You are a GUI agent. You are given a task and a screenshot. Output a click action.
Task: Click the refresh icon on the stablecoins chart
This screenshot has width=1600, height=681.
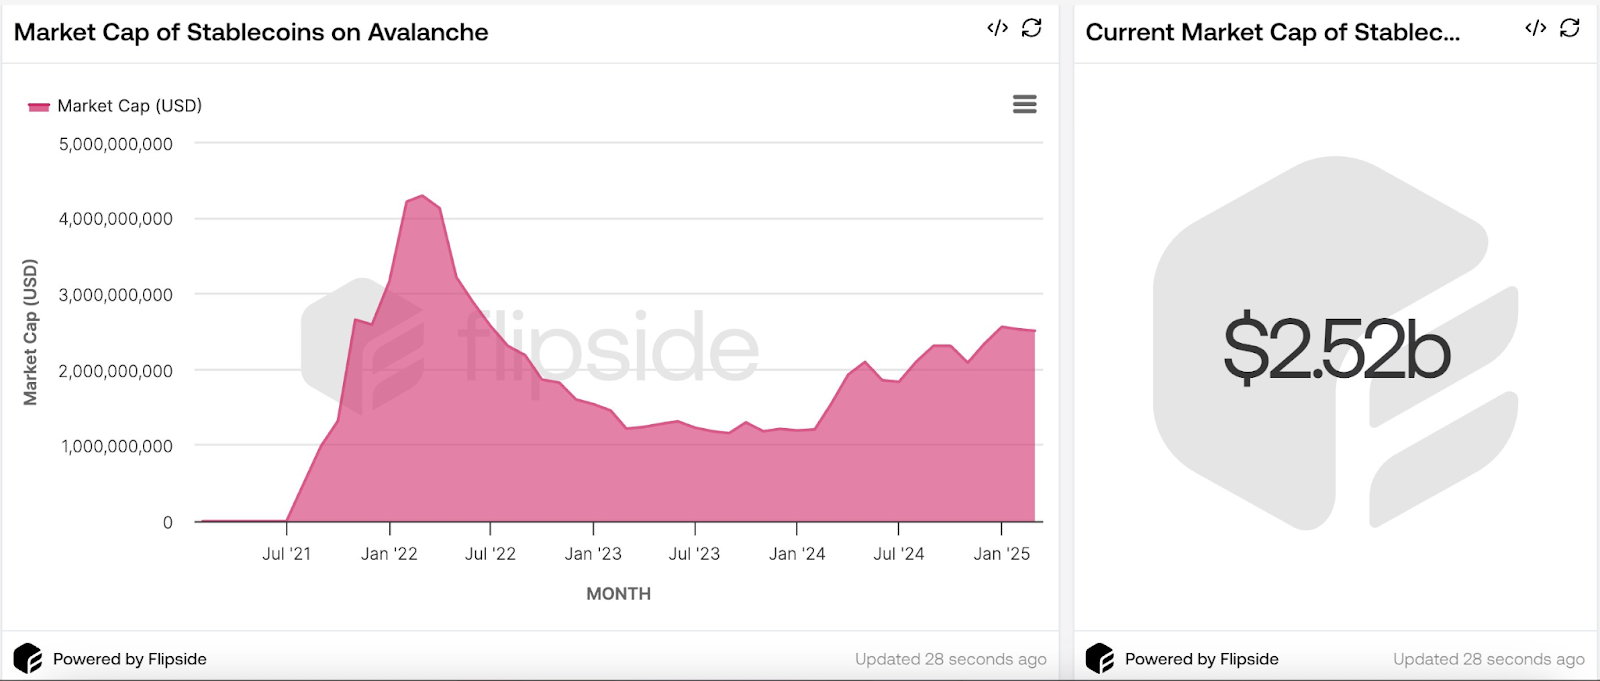[1032, 29]
